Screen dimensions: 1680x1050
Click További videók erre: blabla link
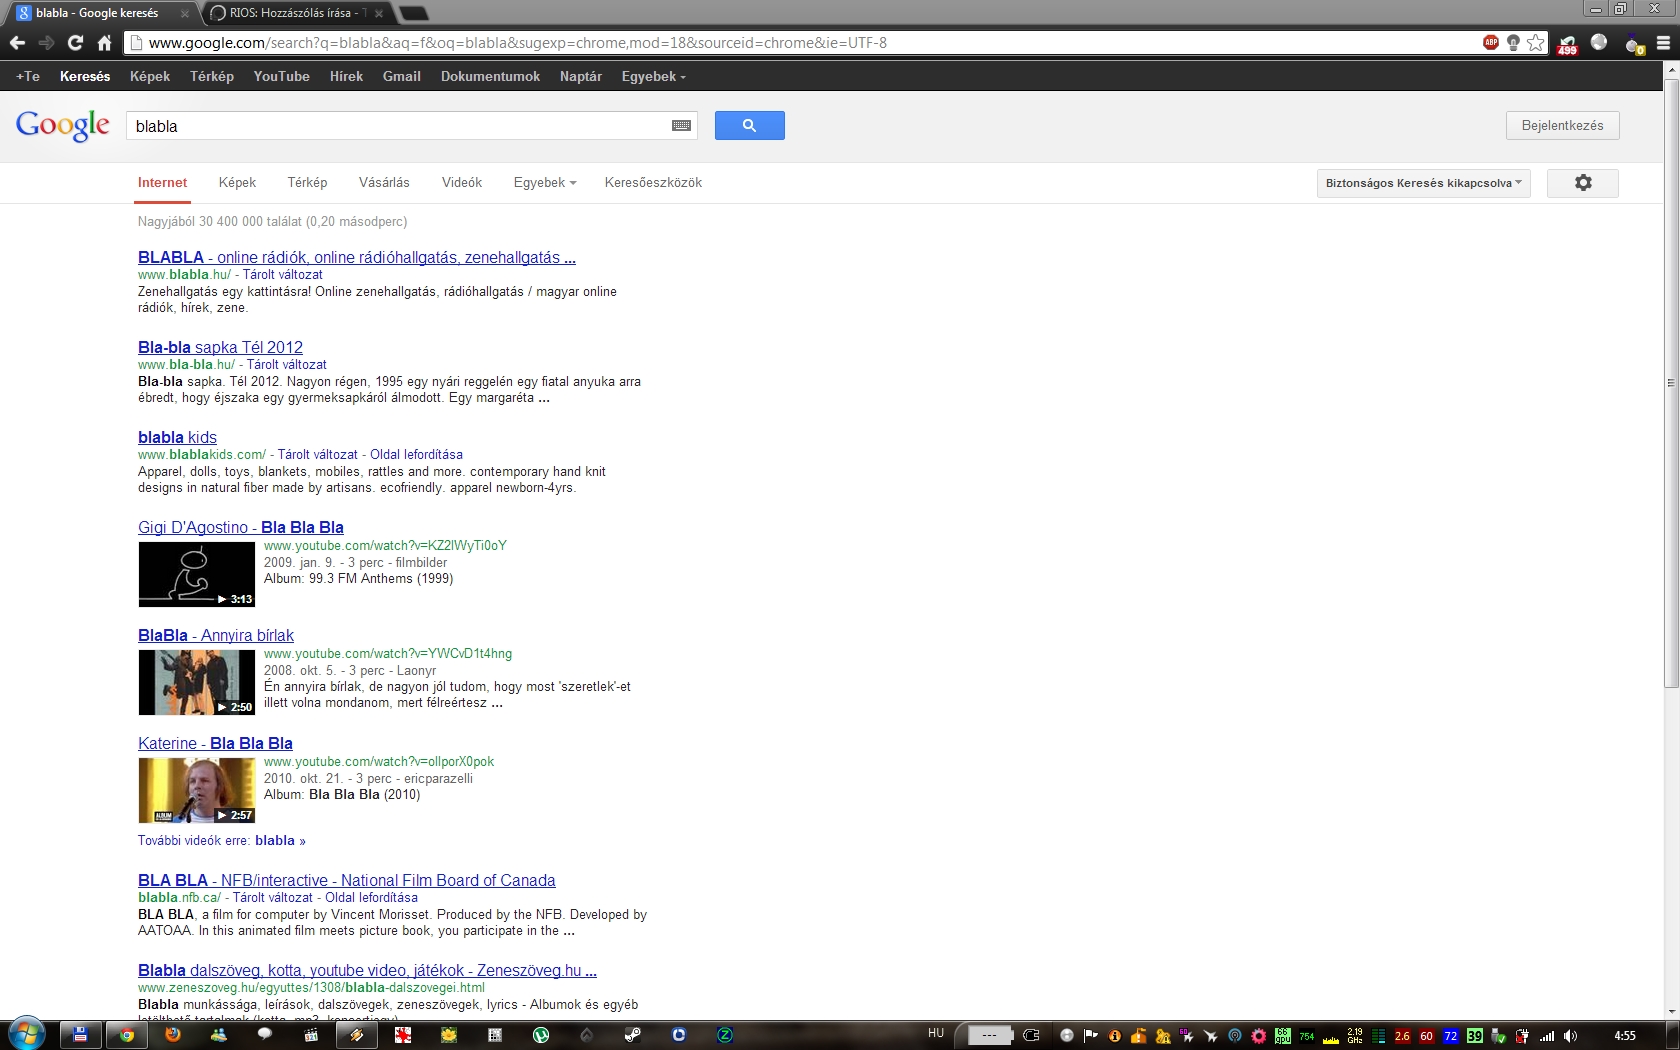(222, 840)
